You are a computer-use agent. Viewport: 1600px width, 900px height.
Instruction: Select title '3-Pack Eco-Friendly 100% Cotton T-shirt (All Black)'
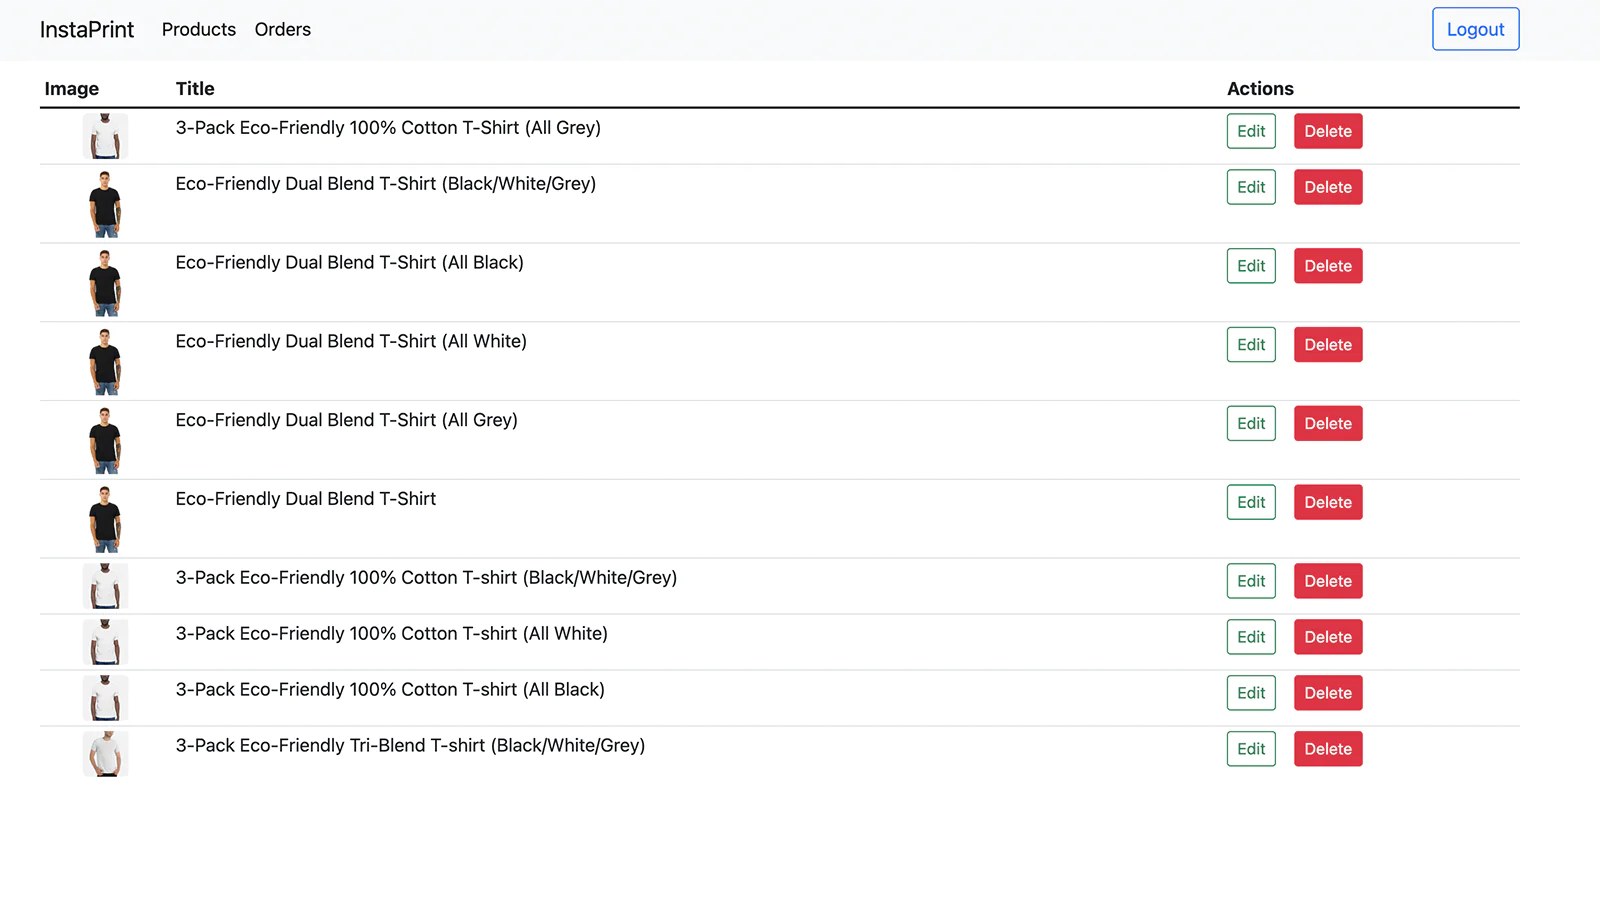390,690
